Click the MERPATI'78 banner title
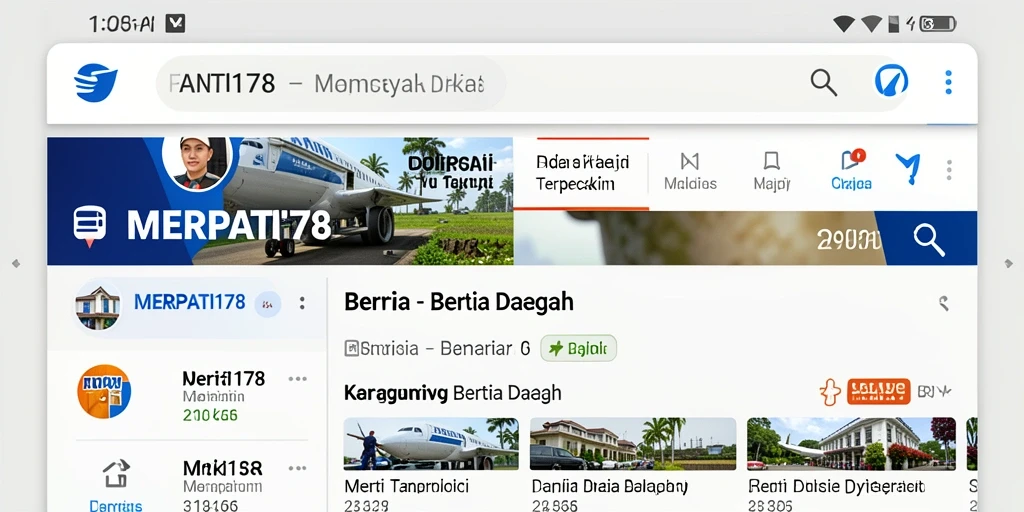 click(x=229, y=226)
